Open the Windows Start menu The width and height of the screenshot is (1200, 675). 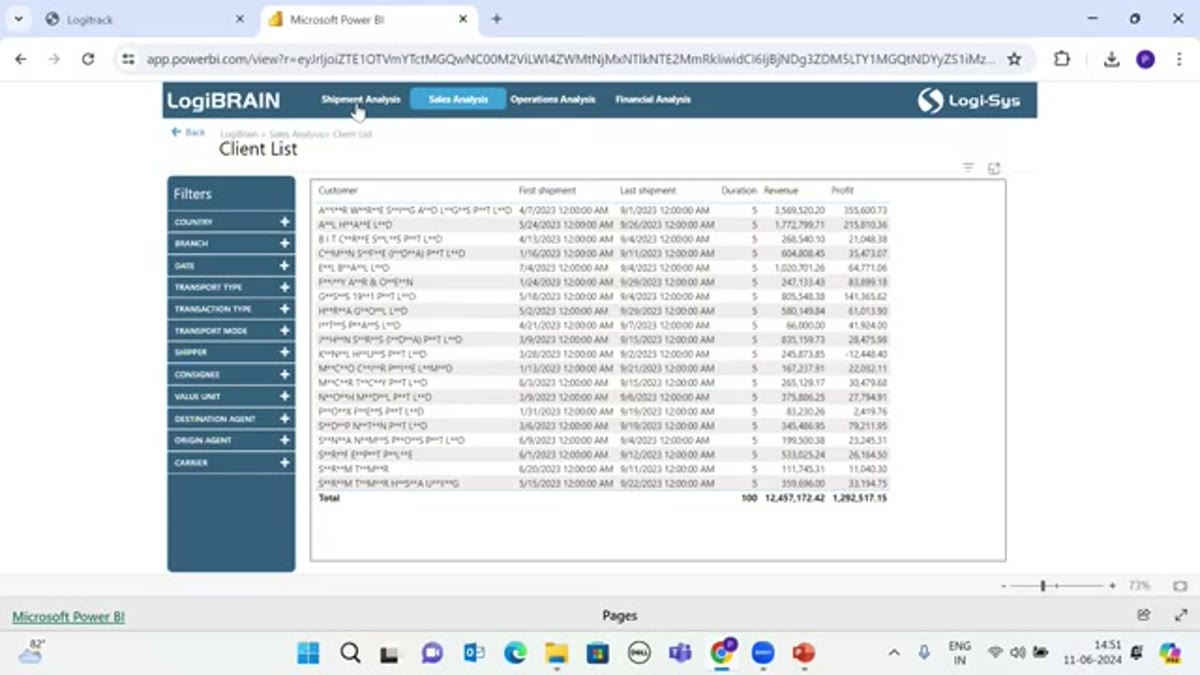click(x=308, y=653)
